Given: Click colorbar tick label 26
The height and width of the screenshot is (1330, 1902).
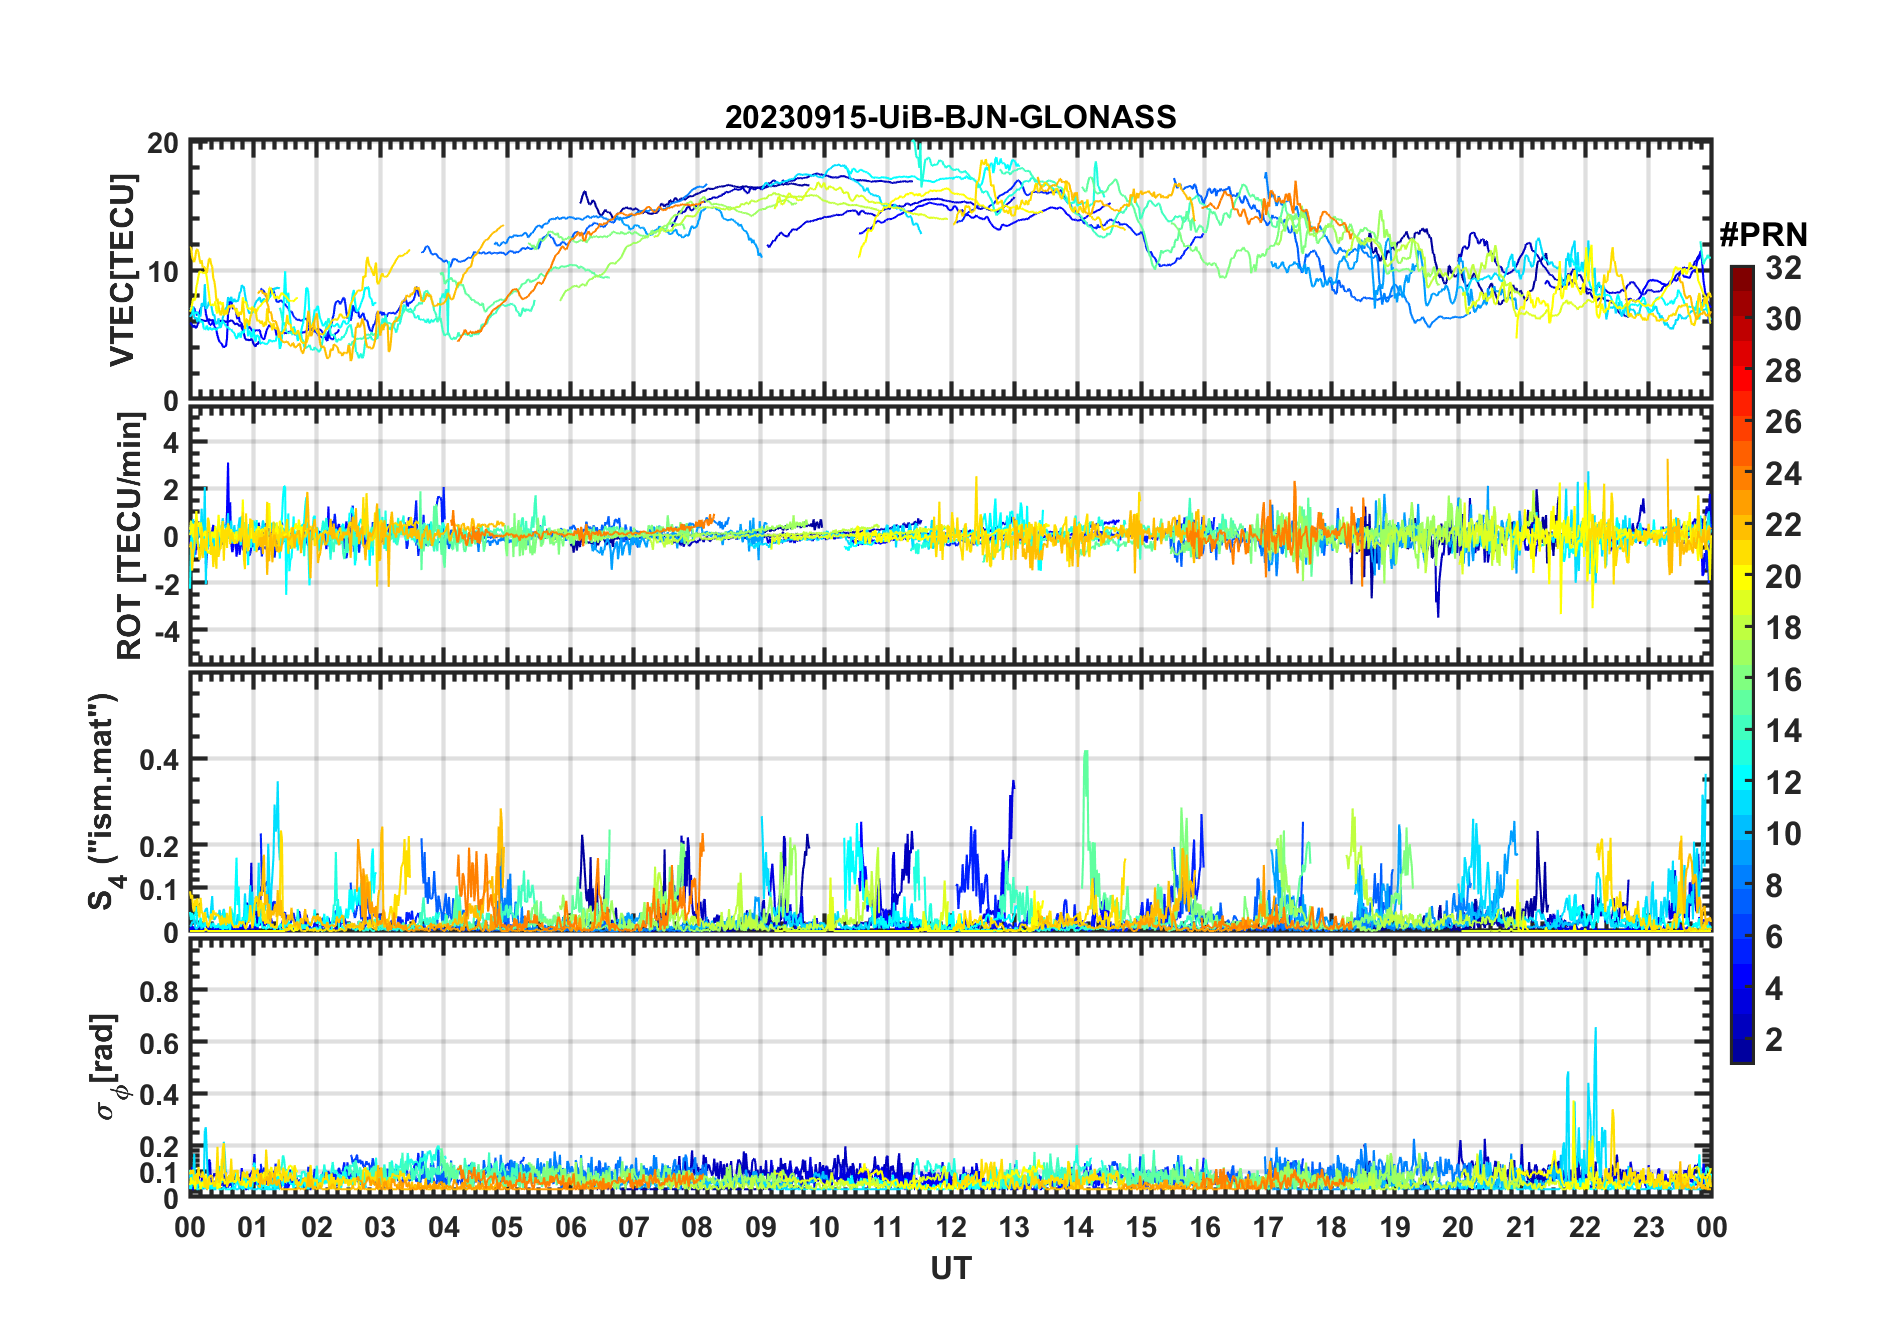Looking at the screenshot, I should tap(1783, 422).
